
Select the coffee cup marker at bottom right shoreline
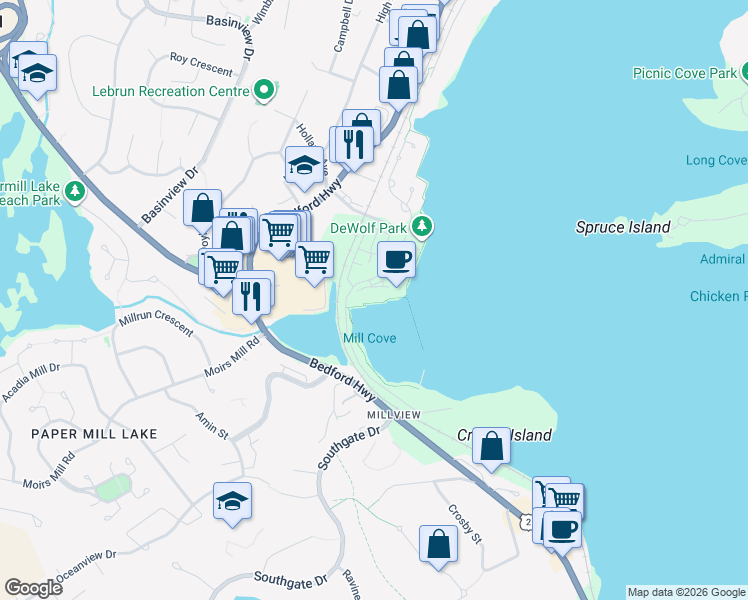coord(562,529)
